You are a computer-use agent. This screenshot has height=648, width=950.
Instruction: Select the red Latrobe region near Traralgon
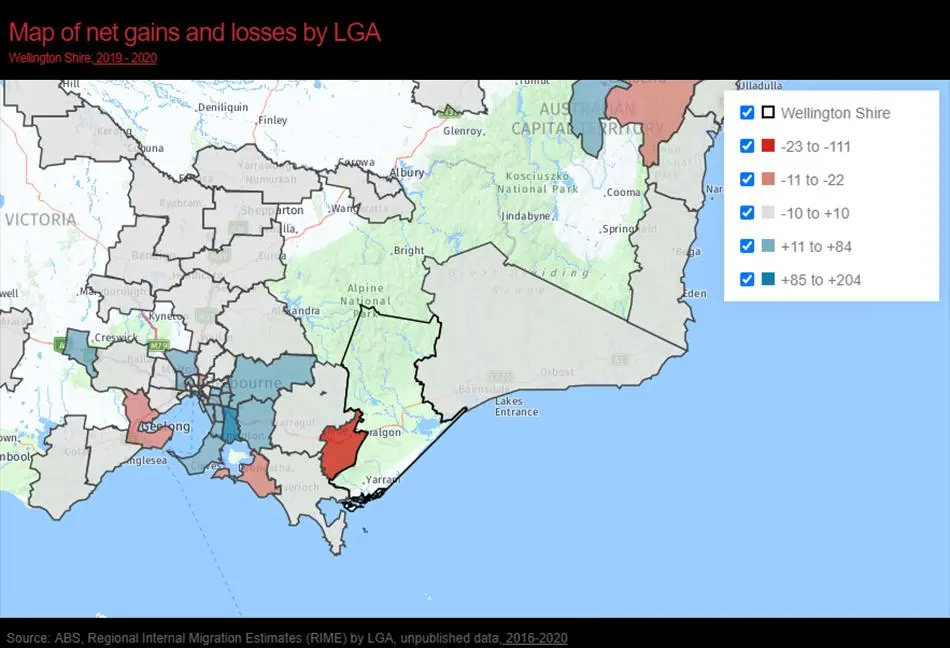tap(341, 445)
